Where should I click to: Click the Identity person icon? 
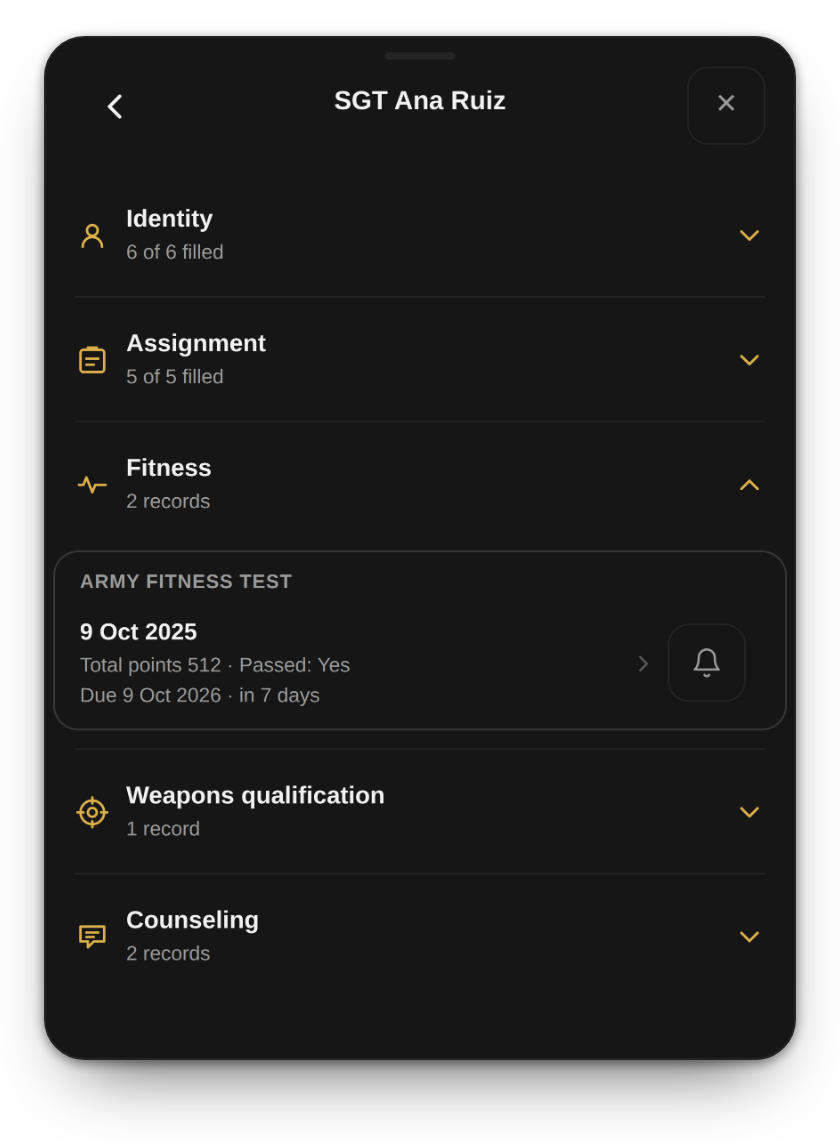[x=92, y=236]
